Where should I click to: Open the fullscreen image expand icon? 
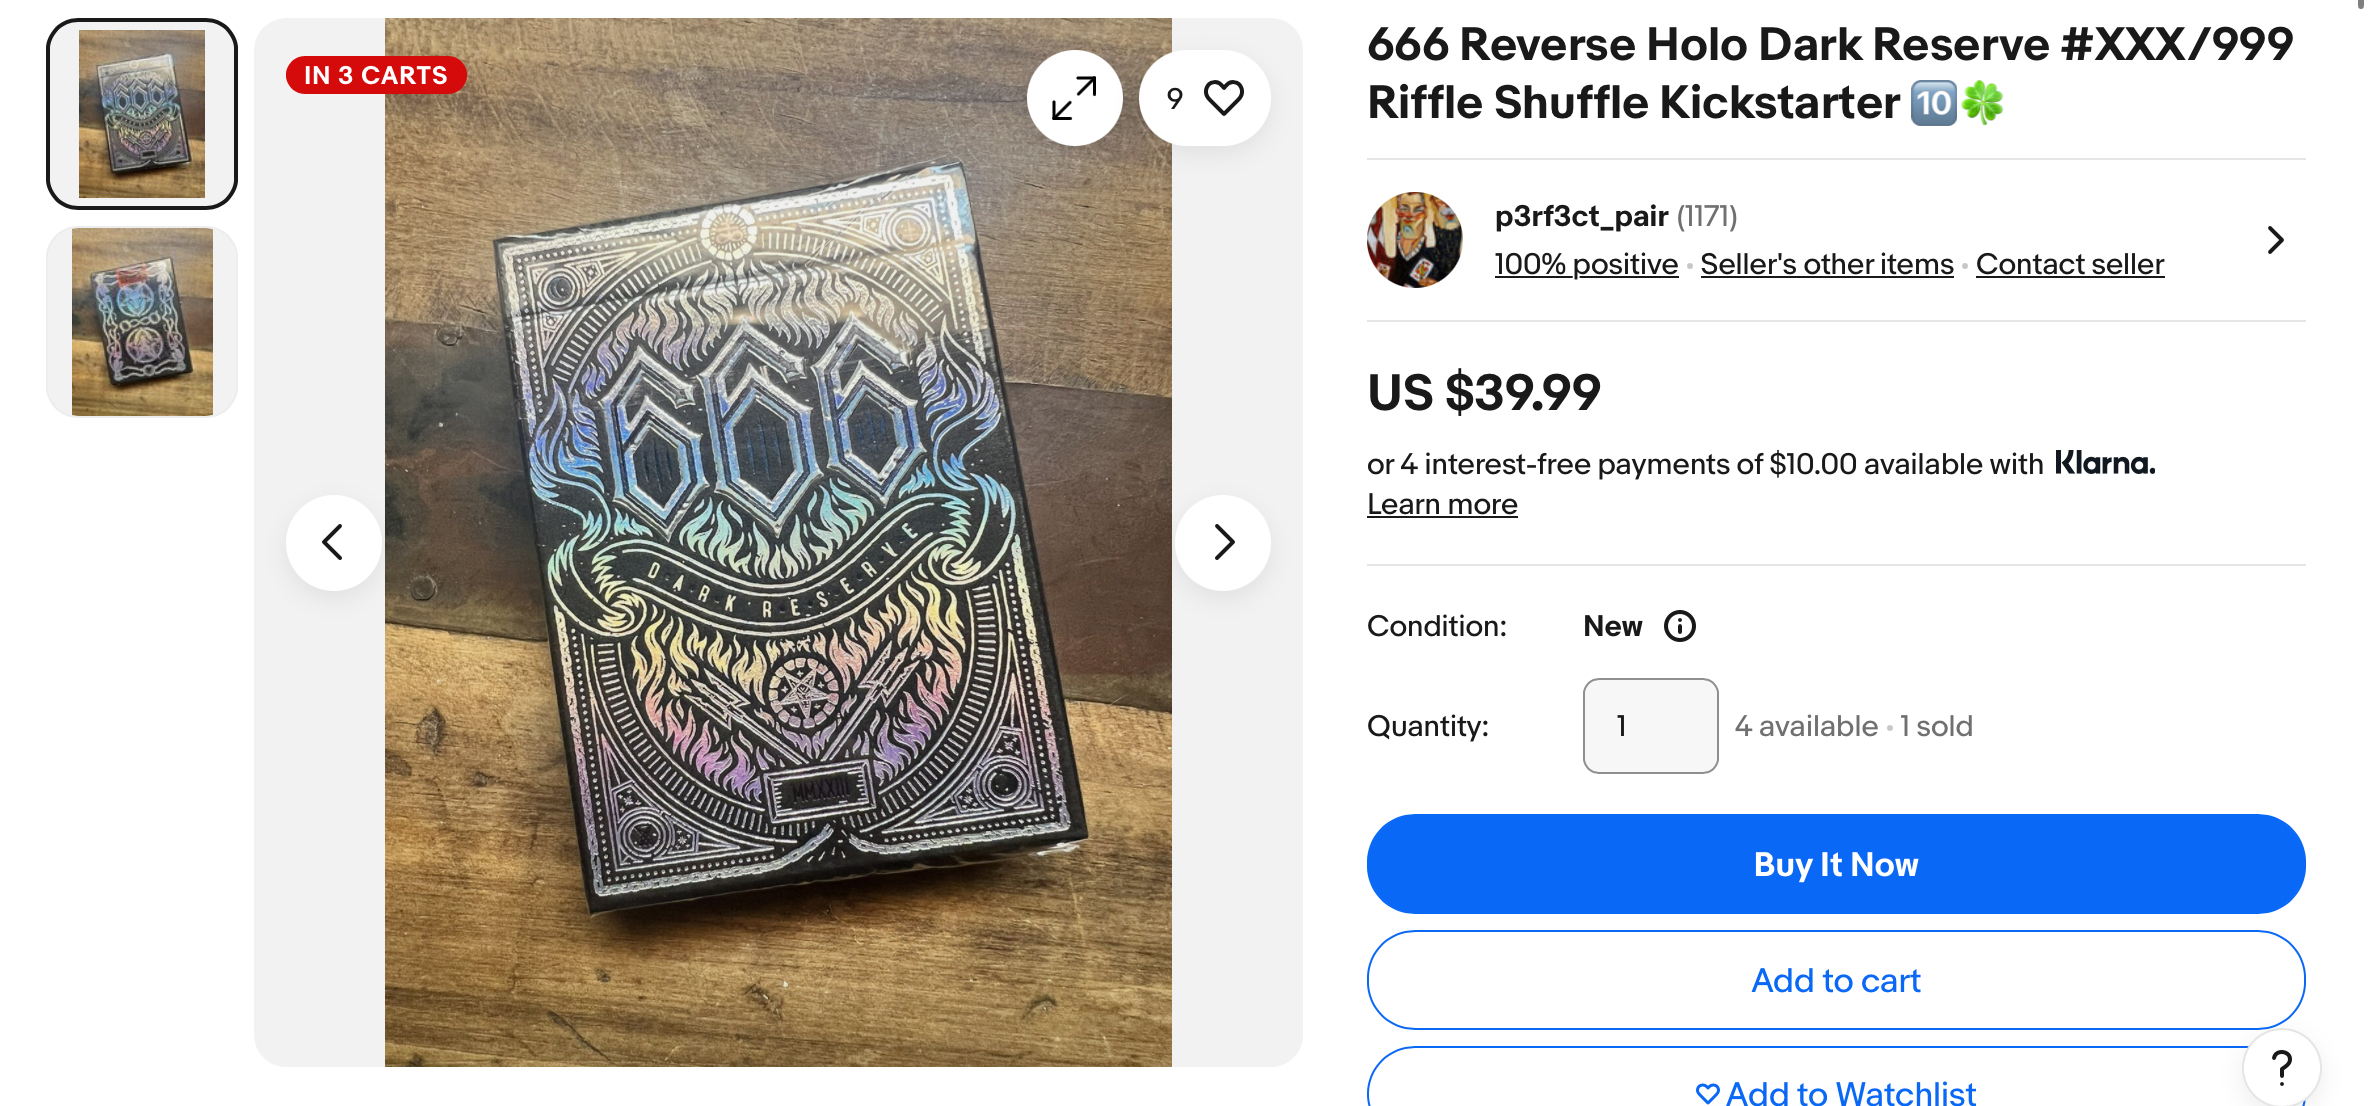click(1074, 98)
